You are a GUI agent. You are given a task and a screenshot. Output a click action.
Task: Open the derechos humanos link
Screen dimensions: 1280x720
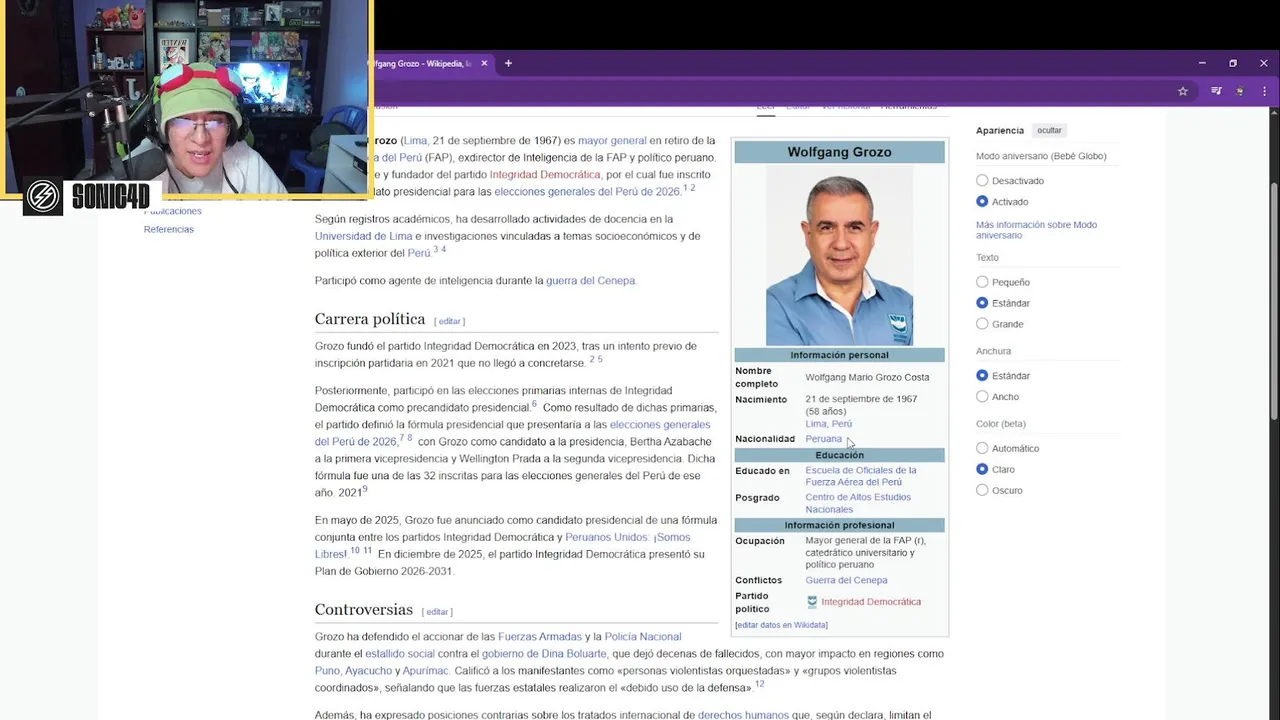[743, 715]
